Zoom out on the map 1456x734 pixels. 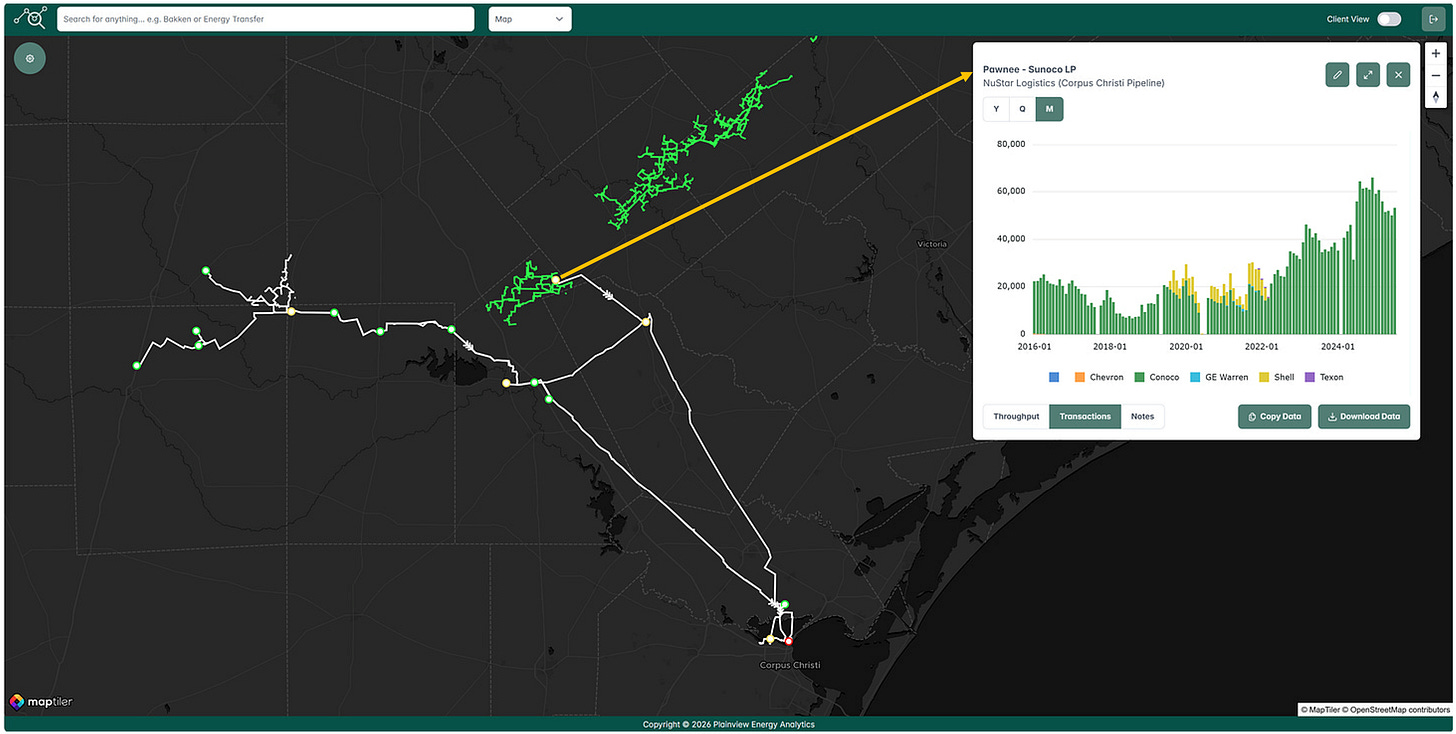pos(1436,75)
